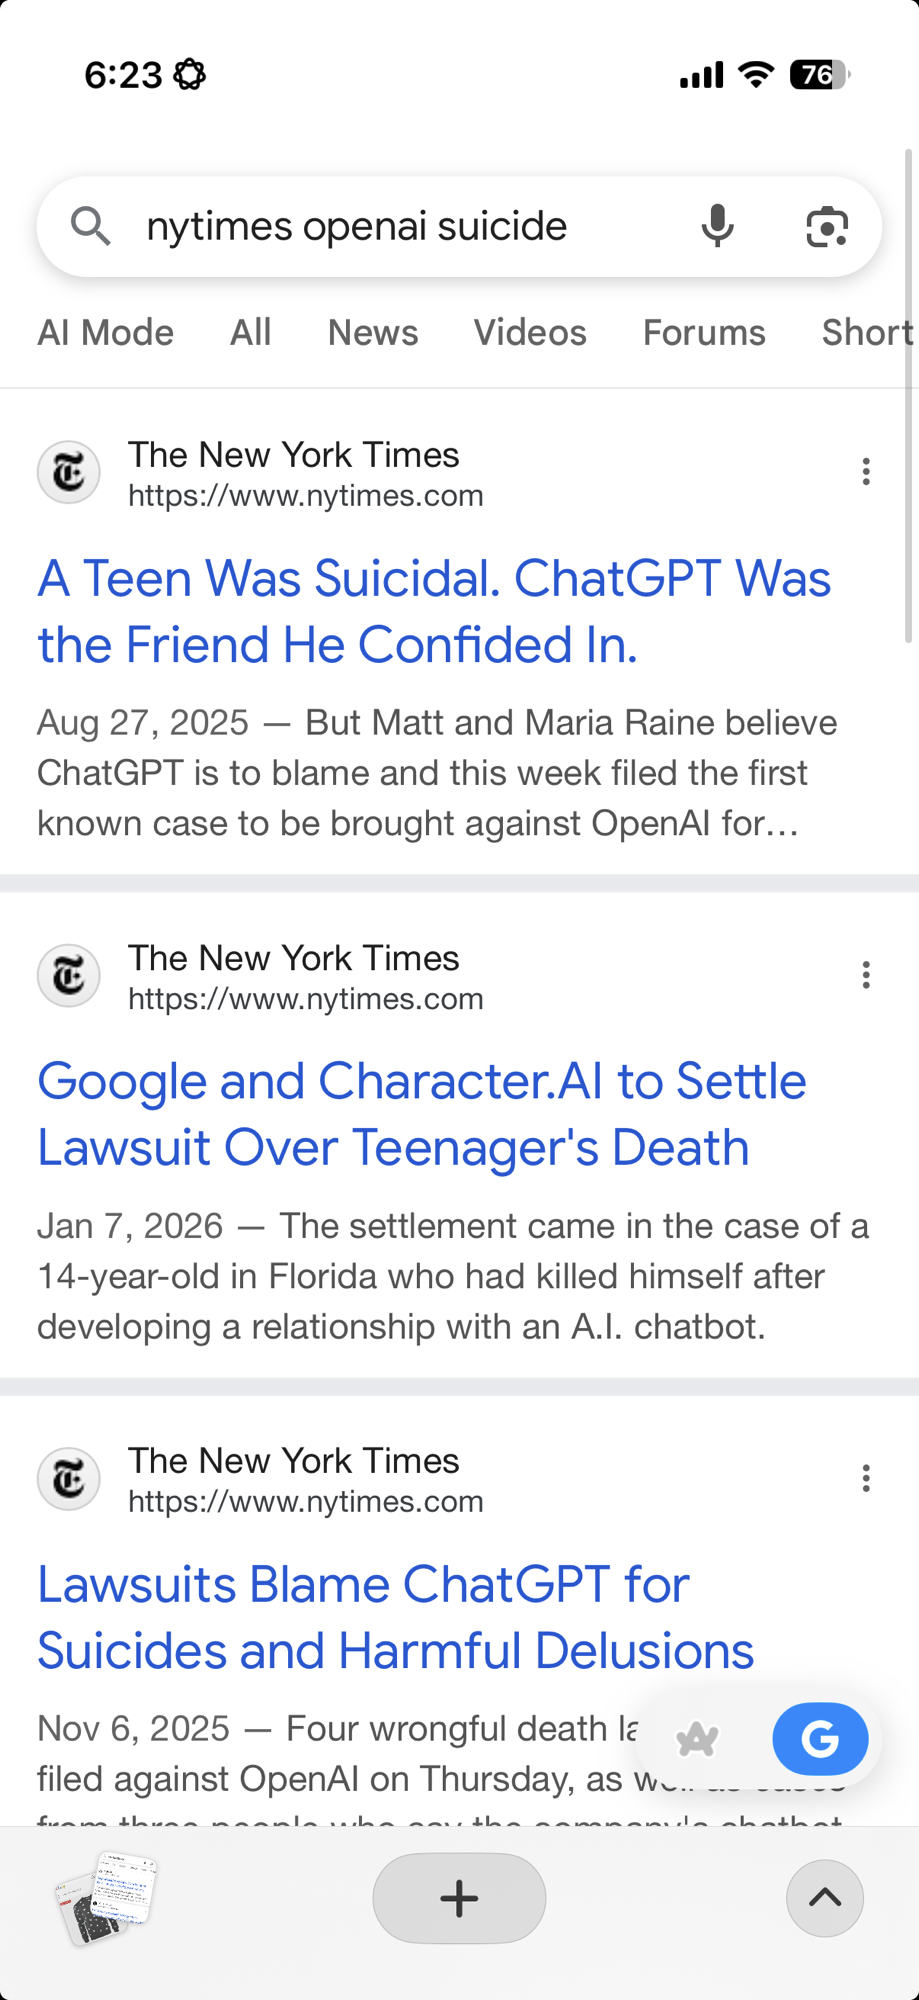Open the Forums tab
The width and height of the screenshot is (919, 2000).
[x=704, y=333]
